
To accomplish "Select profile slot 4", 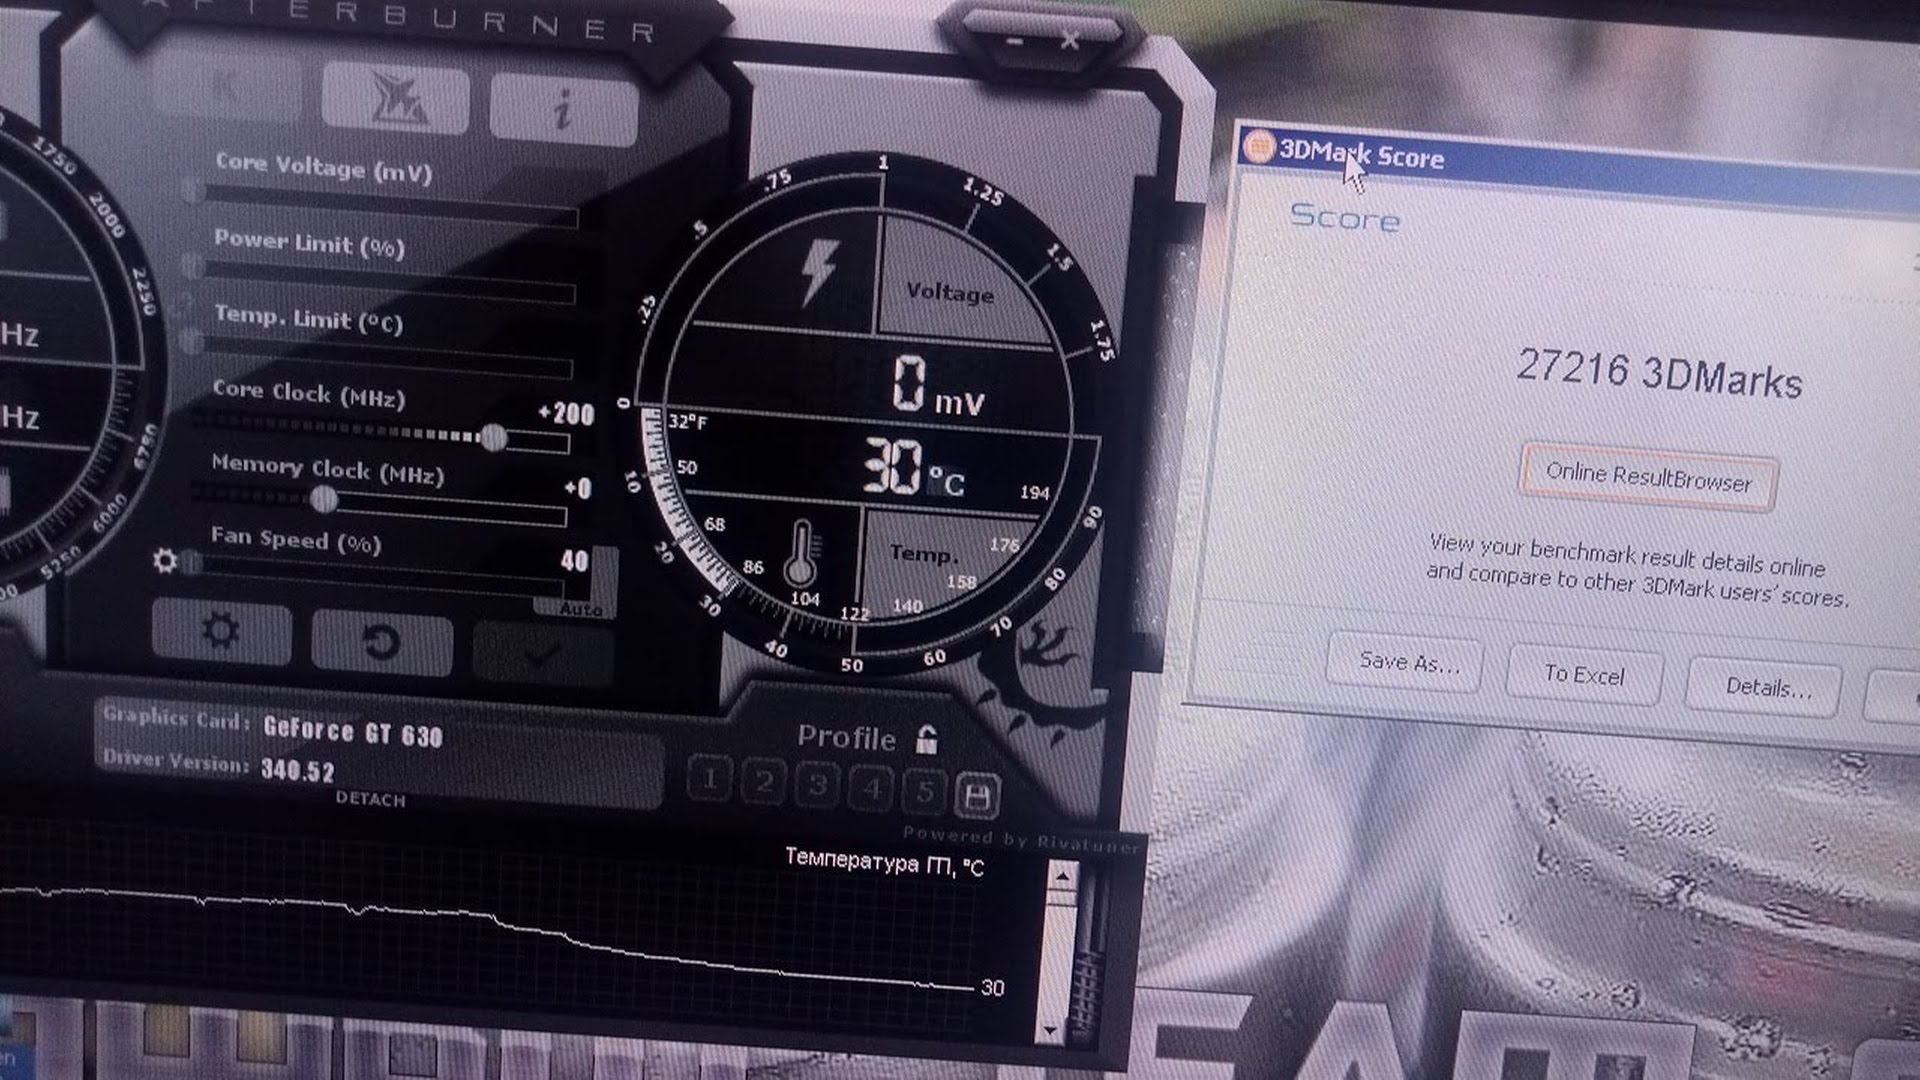I will click(872, 789).
